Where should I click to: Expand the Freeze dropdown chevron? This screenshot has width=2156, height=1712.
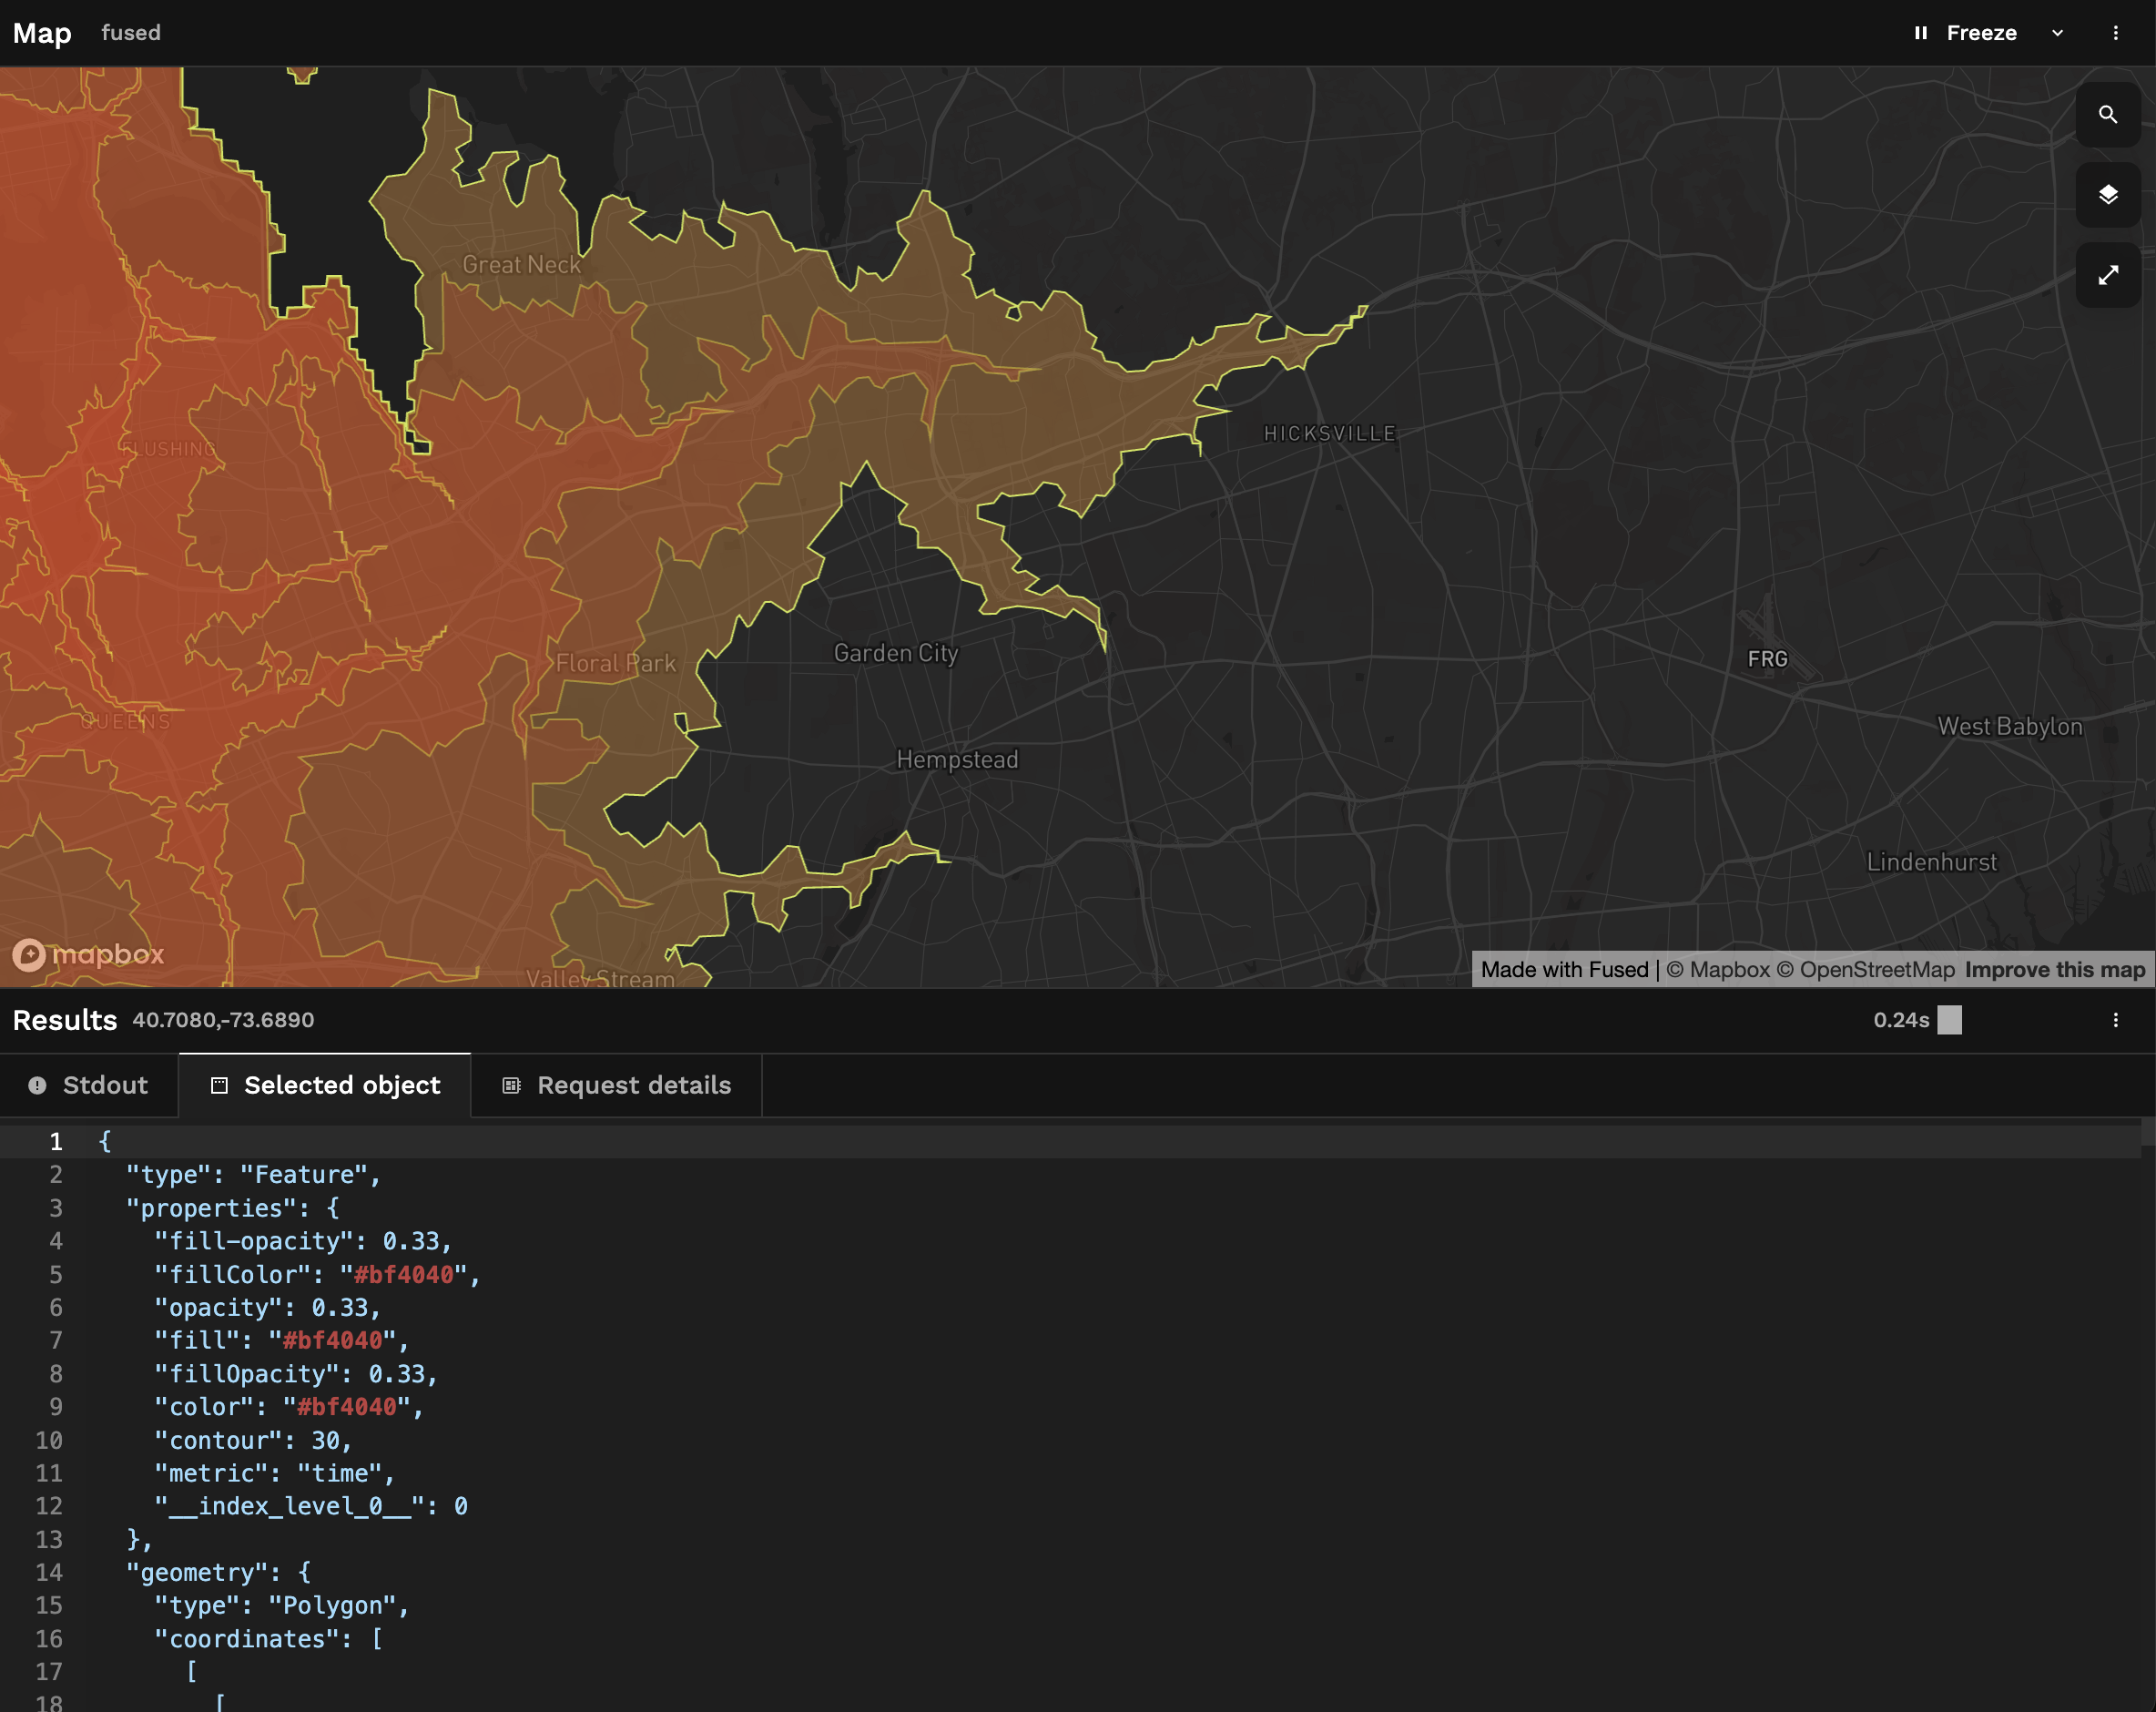[x=2057, y=33]
